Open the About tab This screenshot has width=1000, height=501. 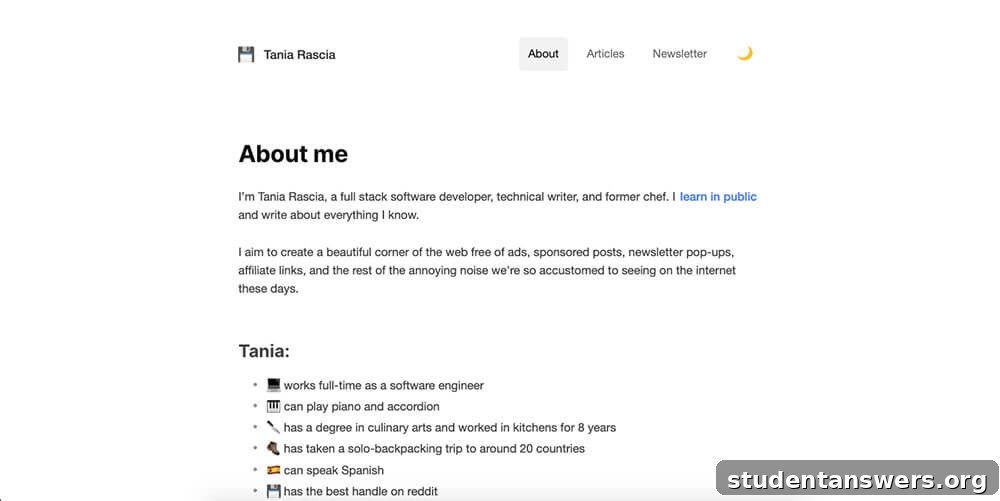point(543,54)
